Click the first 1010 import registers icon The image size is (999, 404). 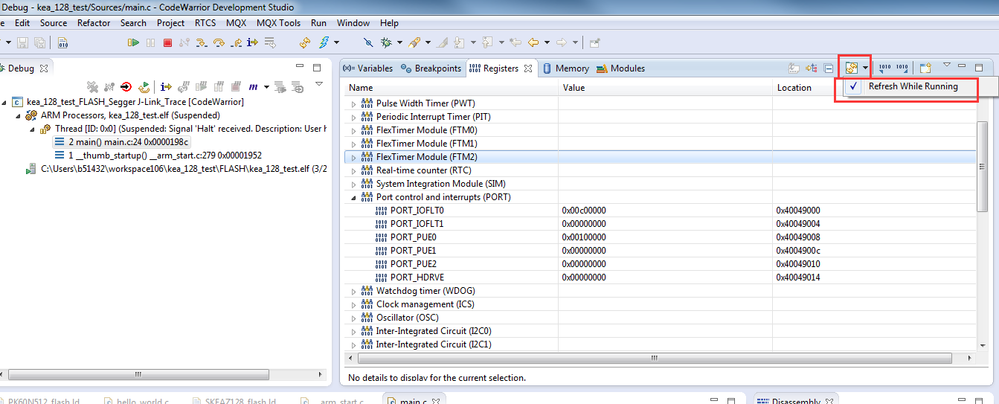click(x=885, y=68)
